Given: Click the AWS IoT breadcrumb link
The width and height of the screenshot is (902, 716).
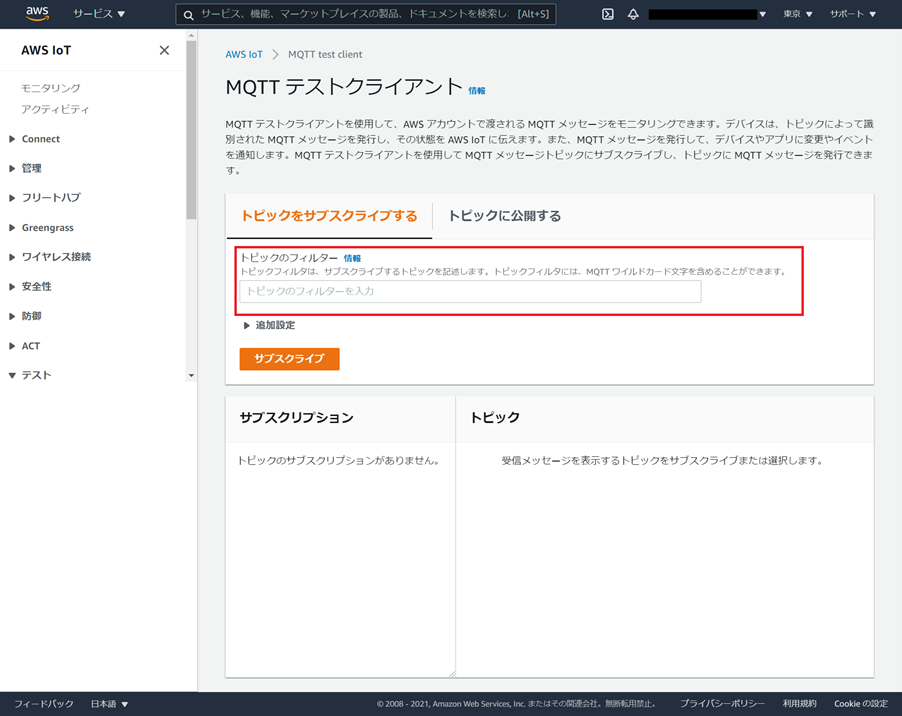Looking at the screenshot, I should pyautogui.click(x=244, y=55).
